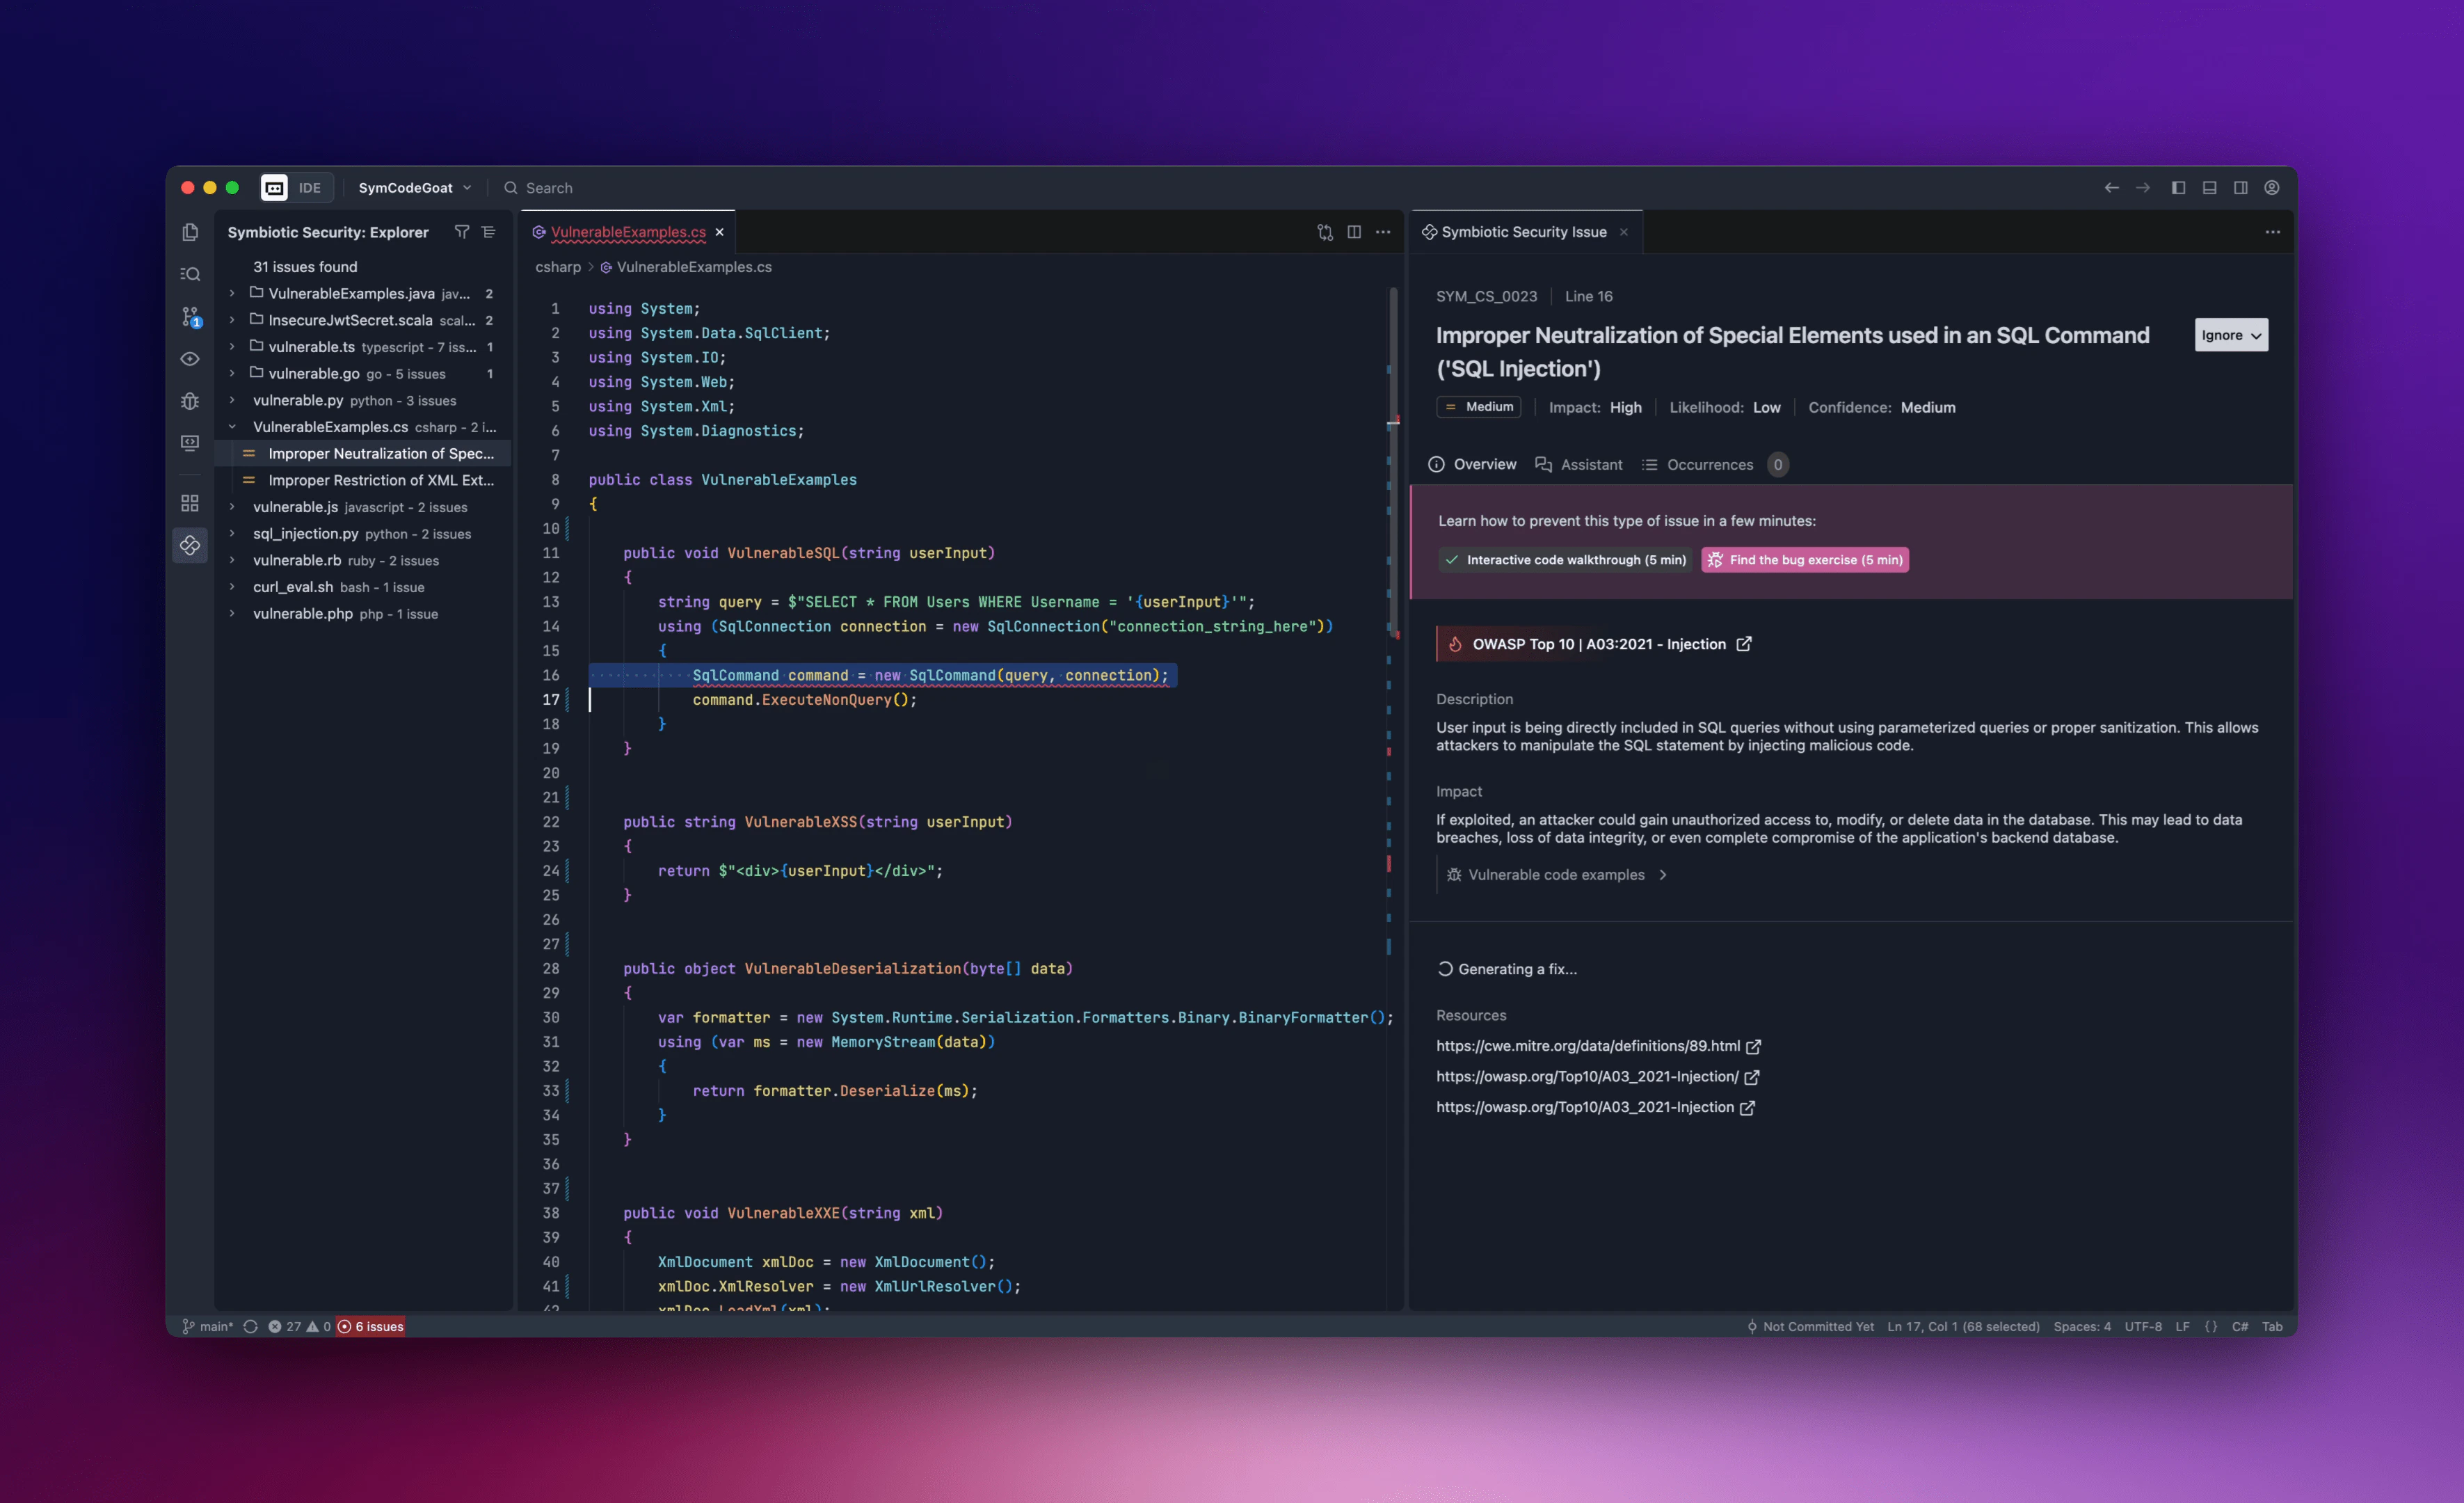Open the Debug bug icon in activity bar

click(x=190, y=401)
